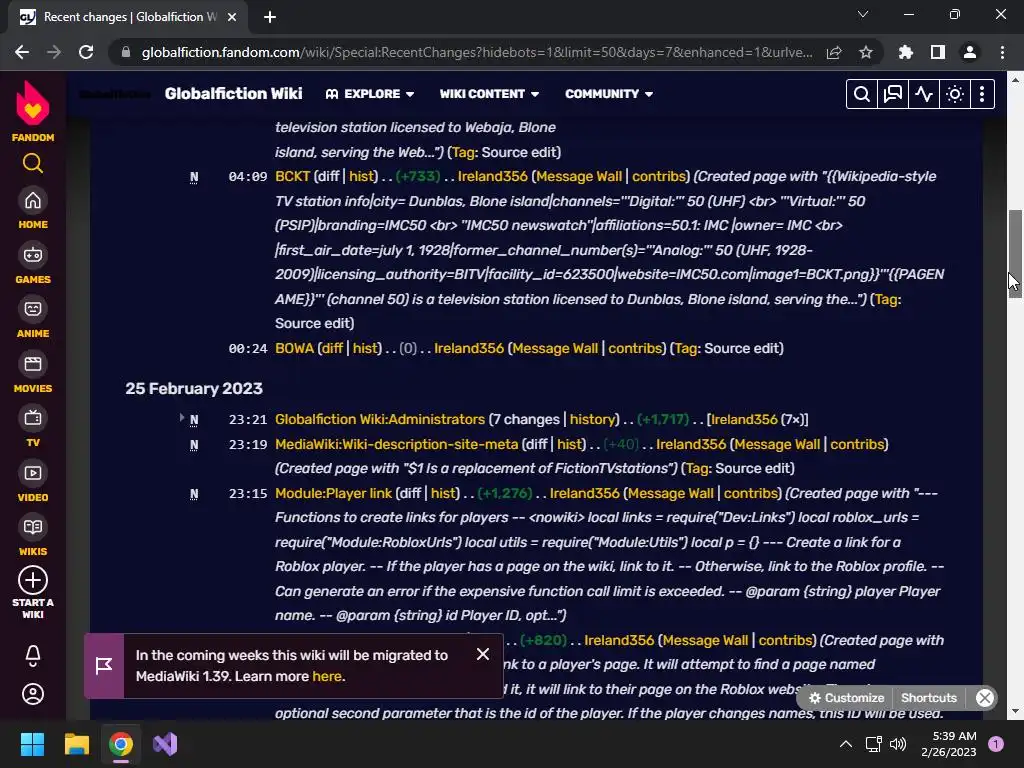This screenshot has height=768, width=1024.
Task: Reload the page
Action: click(x=86, y=52)
